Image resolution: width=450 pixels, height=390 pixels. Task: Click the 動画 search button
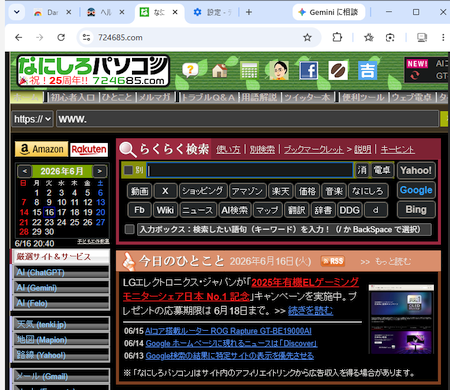139,191
